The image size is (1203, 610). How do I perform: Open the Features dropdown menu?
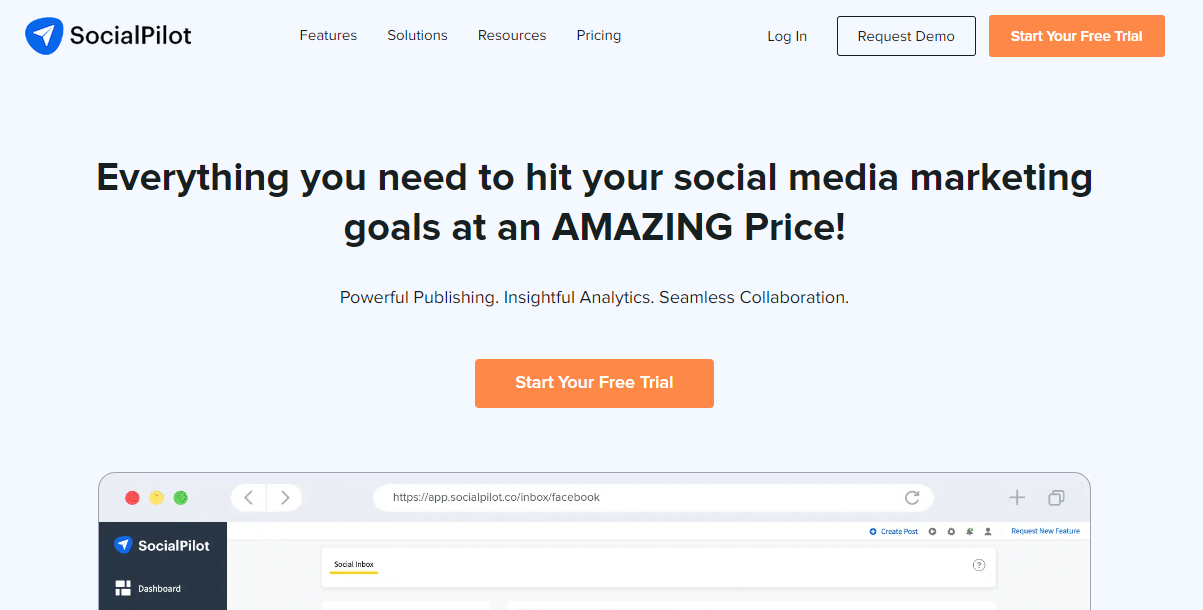[x=328, y=35]
